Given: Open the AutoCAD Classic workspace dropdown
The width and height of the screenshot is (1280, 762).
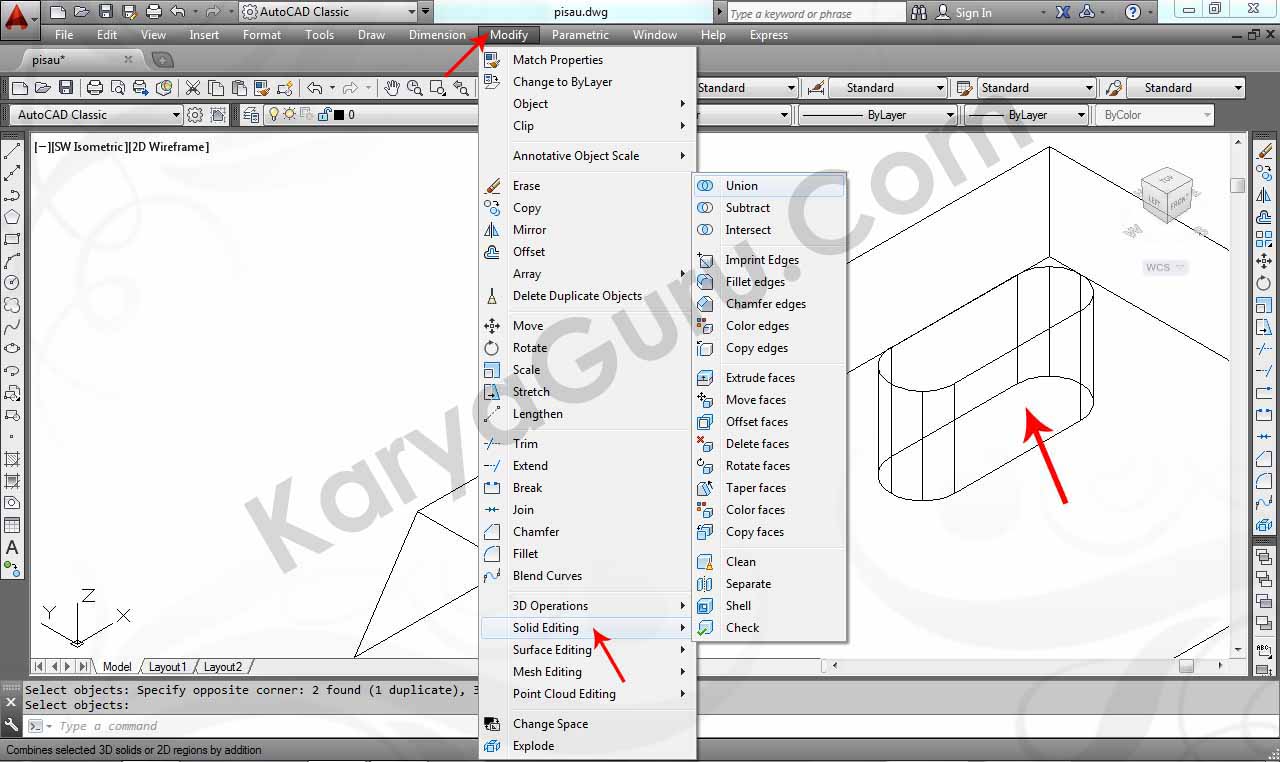Looking at the screenshot, I should pos(328,12).
